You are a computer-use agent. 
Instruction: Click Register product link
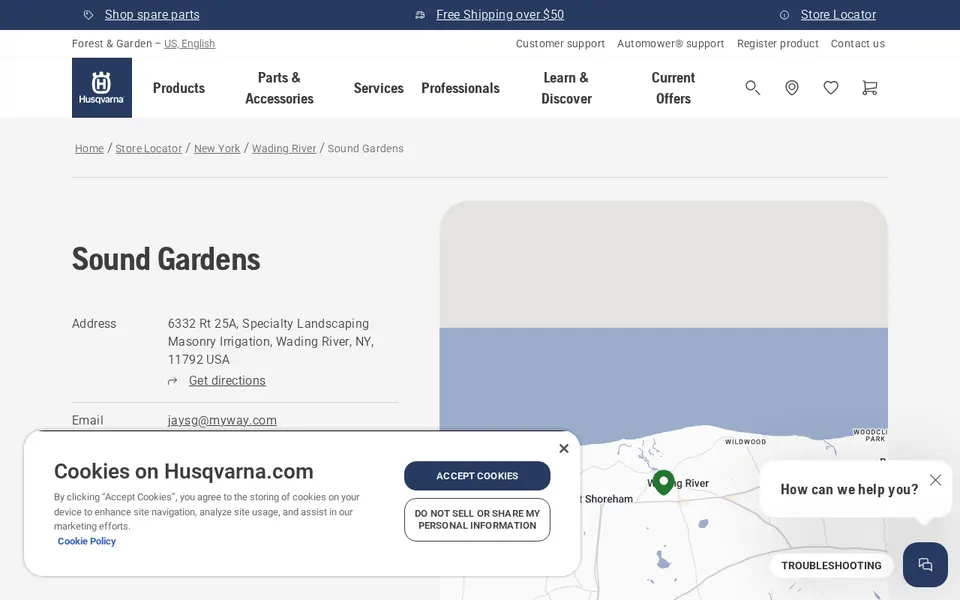(x=778, y=43)
